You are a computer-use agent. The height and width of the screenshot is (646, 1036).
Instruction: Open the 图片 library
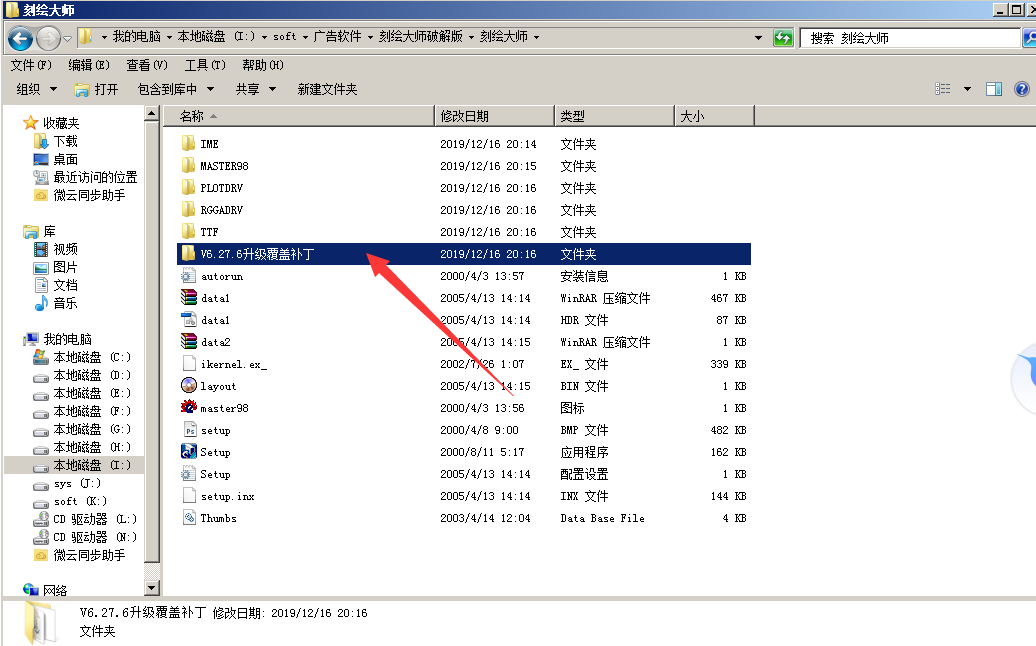[62, 267]
